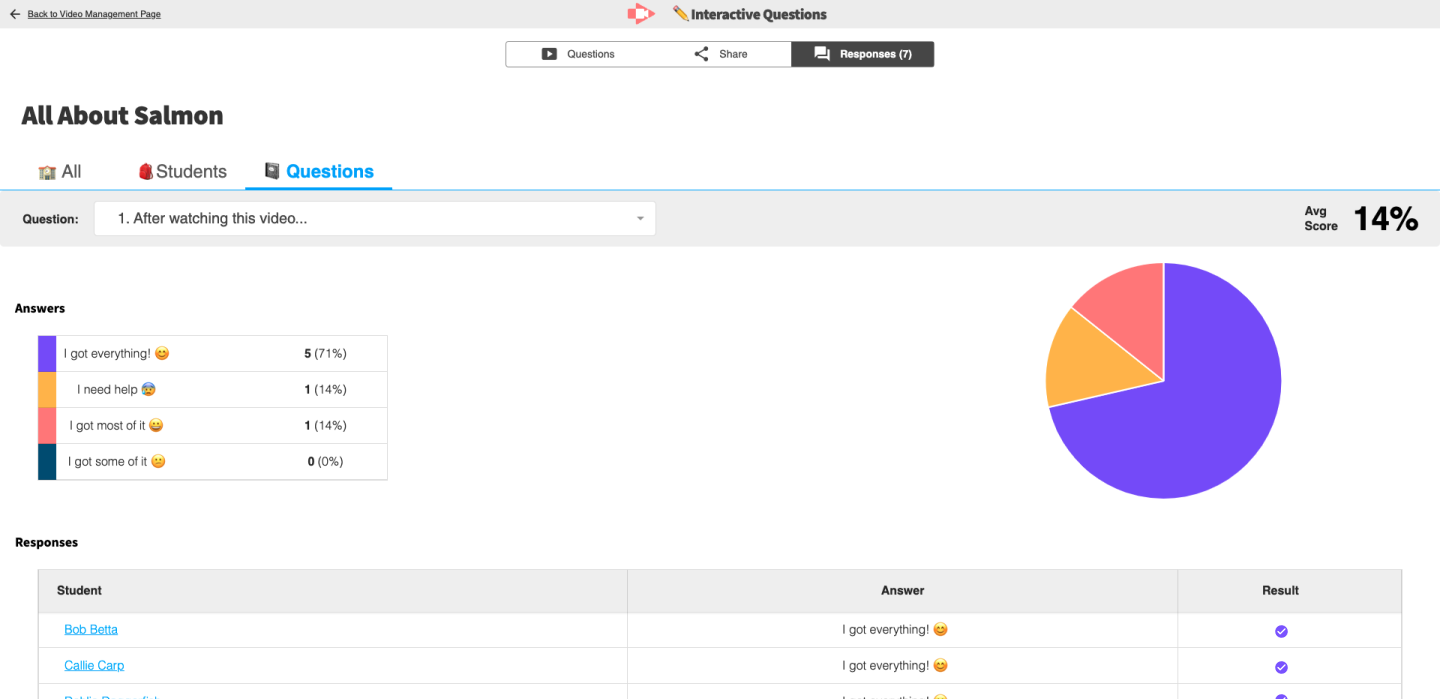Click the anxious emoji next to I need help
The width and height of the screenshot is (1440, 699).
click(148, 390)
